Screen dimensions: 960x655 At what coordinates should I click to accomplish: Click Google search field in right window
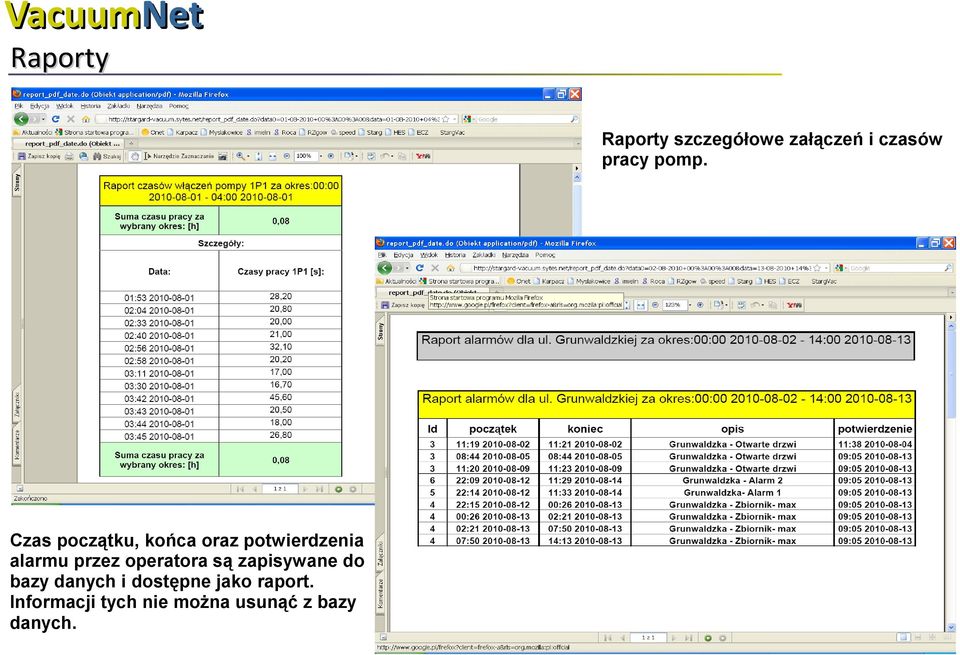pos(896,268)
